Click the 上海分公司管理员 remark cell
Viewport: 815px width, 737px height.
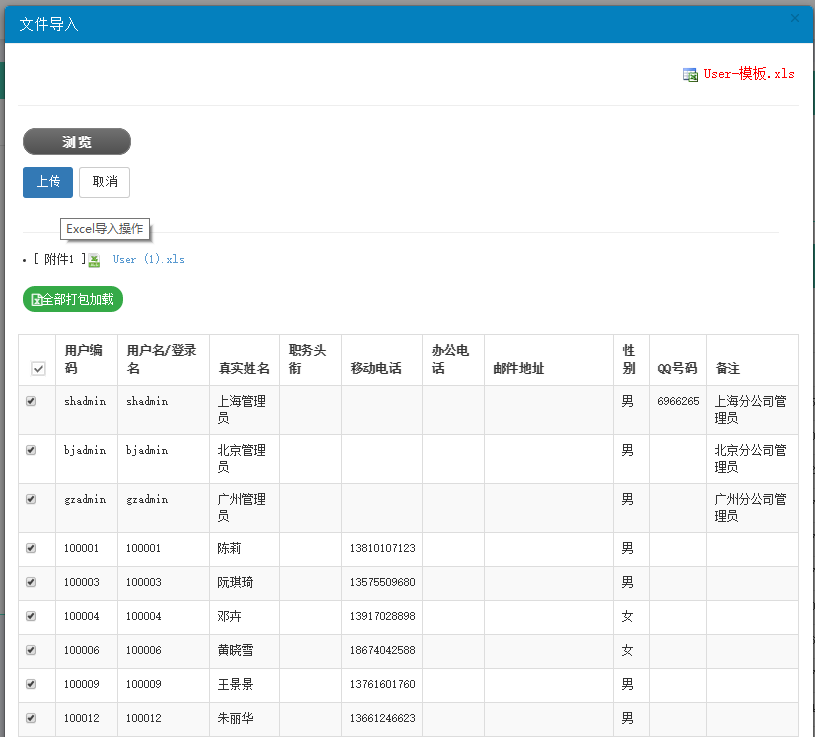[x=751, y=410]
